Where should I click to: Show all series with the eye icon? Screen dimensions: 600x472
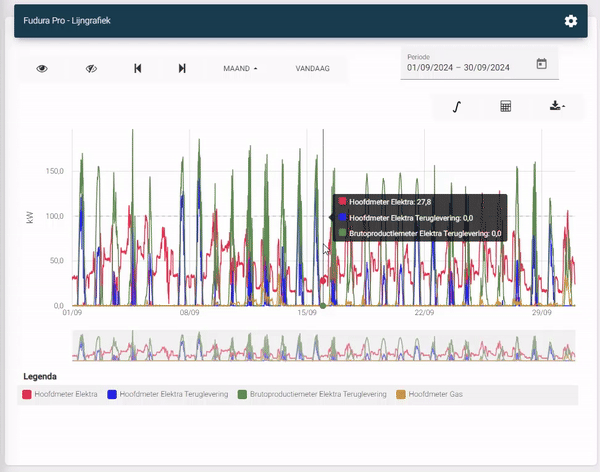(x=43, y=69)
